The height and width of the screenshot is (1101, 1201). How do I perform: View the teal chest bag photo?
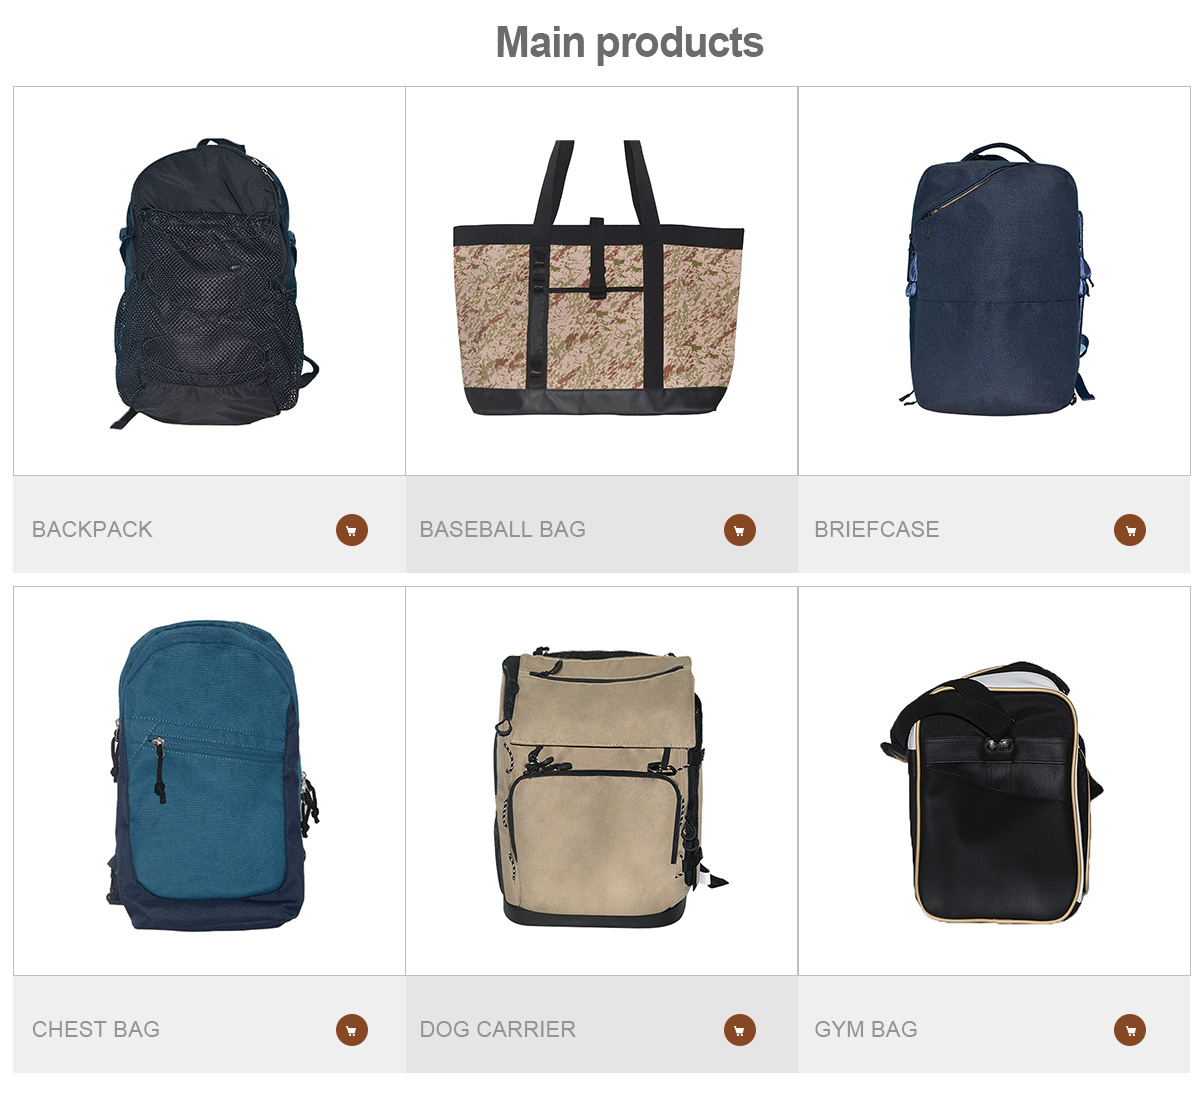pos(211,776)
